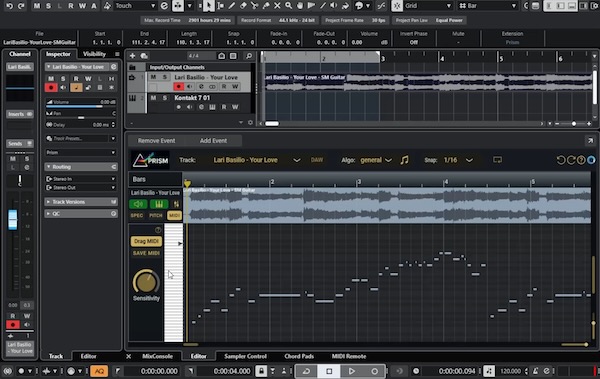Click the Add Track plus icon
The height and width of the screenshot is (379, 600).
[132, 56]
